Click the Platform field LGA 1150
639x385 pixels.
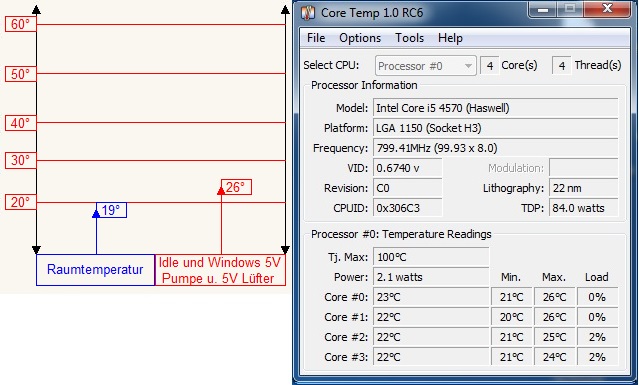(496, 128)
